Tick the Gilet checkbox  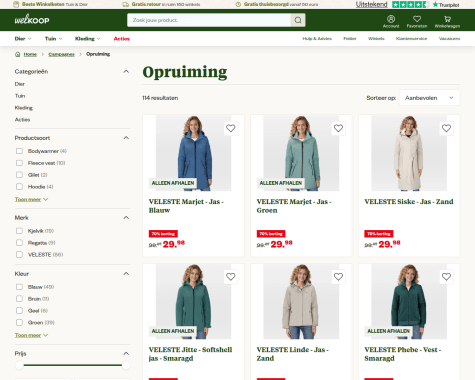(x=19, y=175)
